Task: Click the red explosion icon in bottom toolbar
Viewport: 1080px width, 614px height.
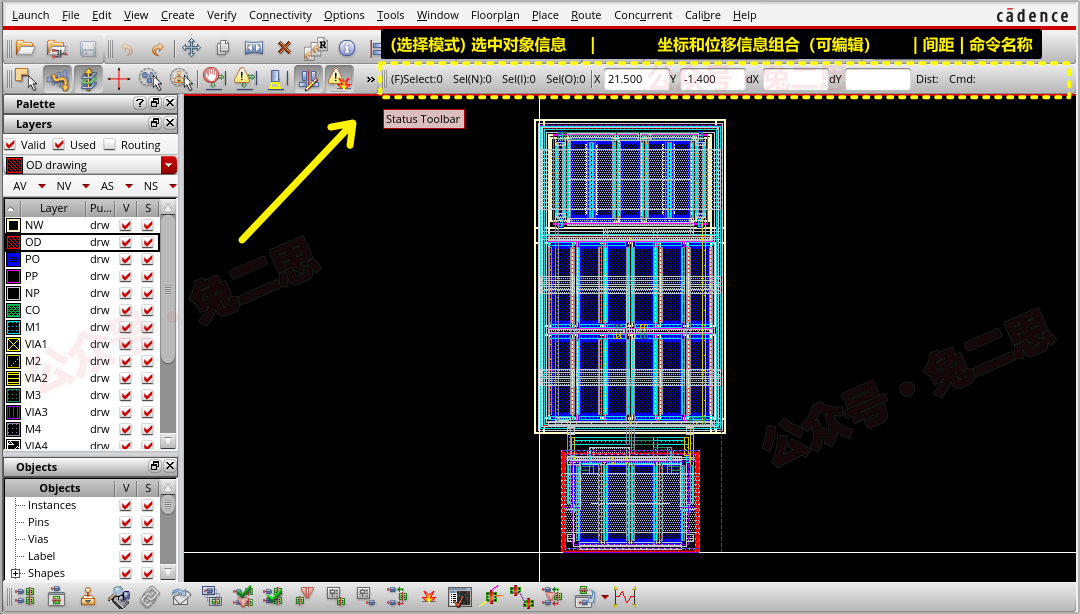Action: 429,597
